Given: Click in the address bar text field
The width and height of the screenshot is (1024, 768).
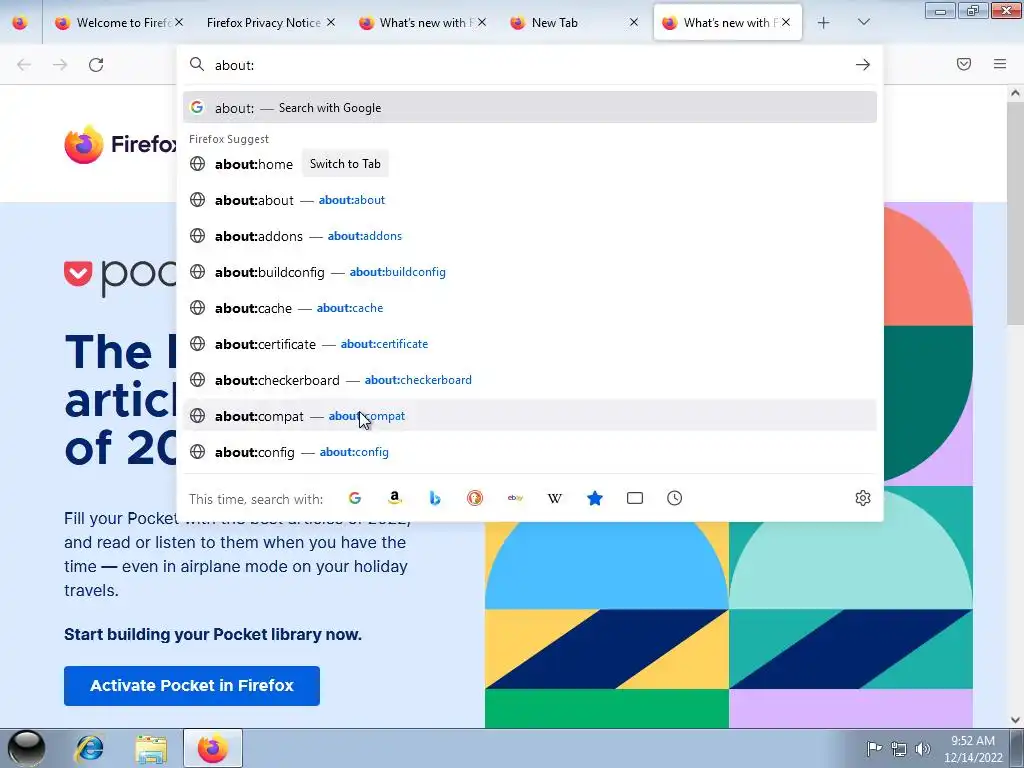Looking at the screenshot, I should 529,65.
